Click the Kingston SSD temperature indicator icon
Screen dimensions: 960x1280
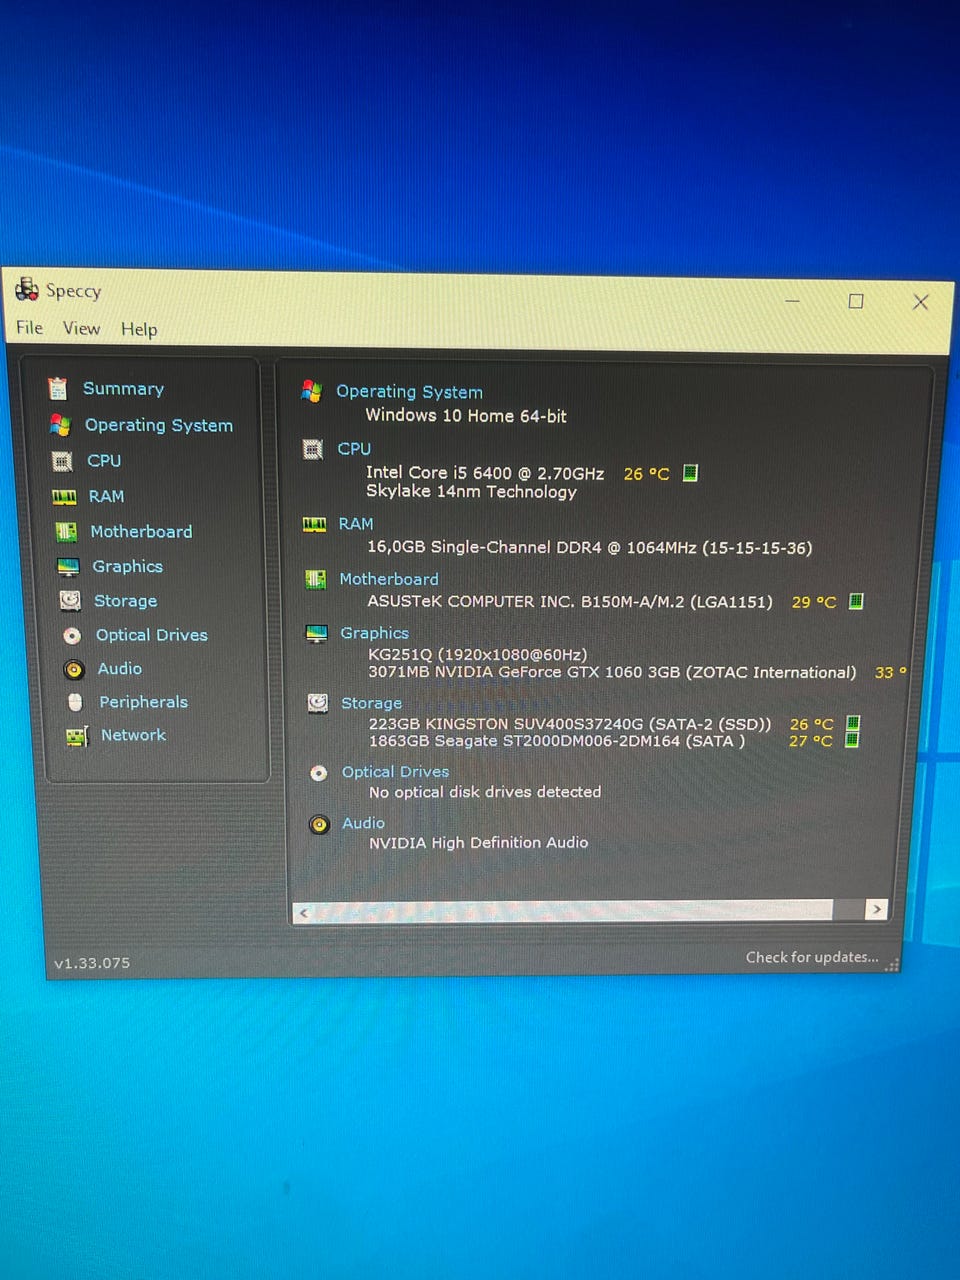point(853,723)
